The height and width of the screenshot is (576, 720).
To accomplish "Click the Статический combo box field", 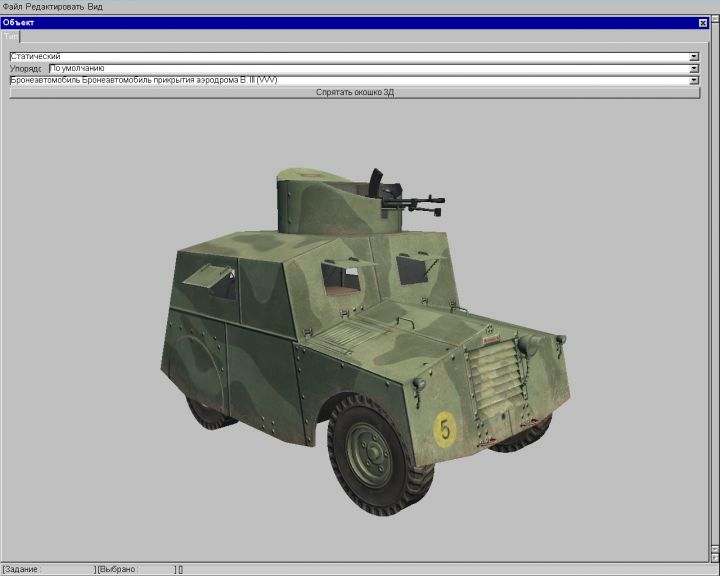I will 340,57.
